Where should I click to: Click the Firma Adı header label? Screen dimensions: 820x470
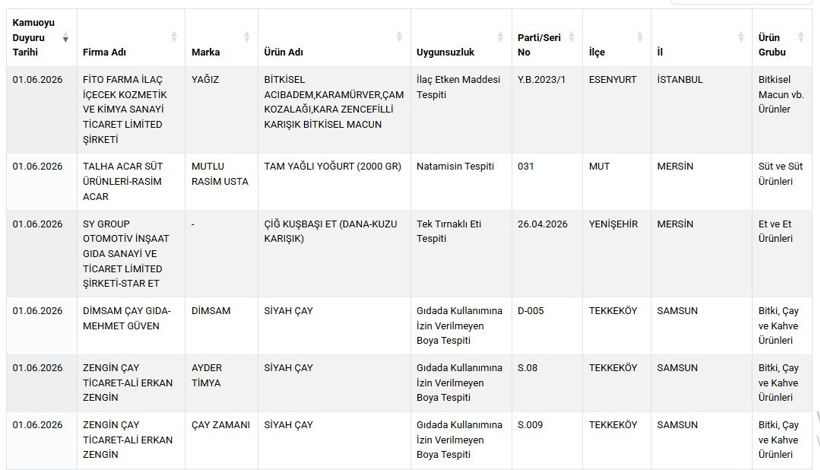tap(104, 52)
